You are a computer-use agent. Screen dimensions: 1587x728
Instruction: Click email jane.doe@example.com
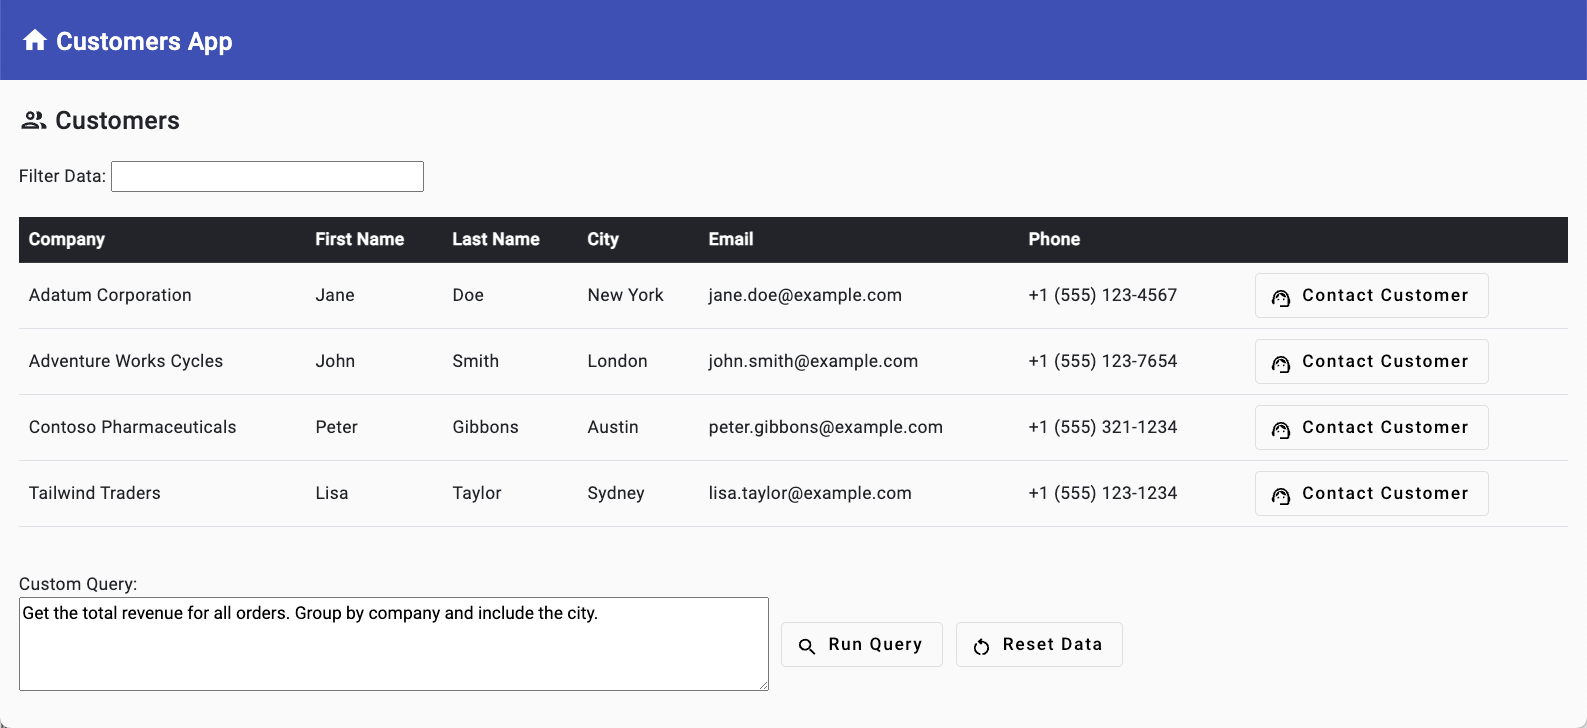805,295
